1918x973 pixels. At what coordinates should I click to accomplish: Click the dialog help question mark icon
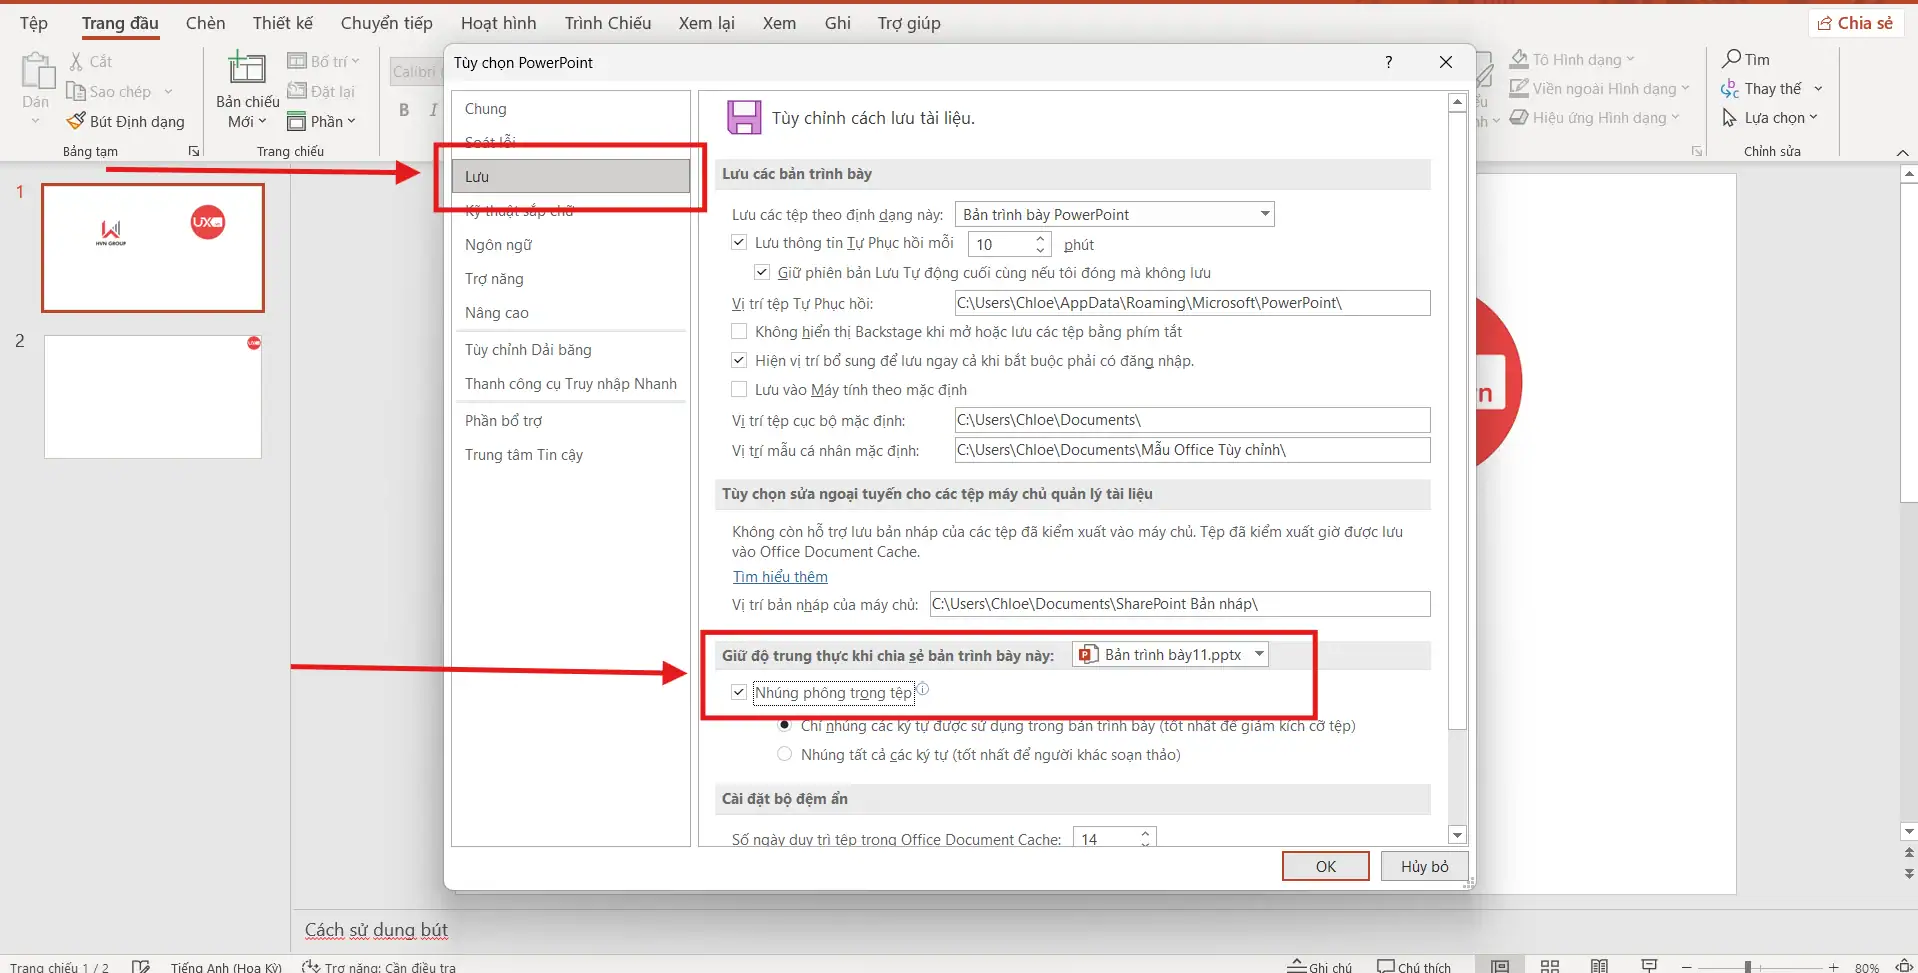click(1388, 62)
